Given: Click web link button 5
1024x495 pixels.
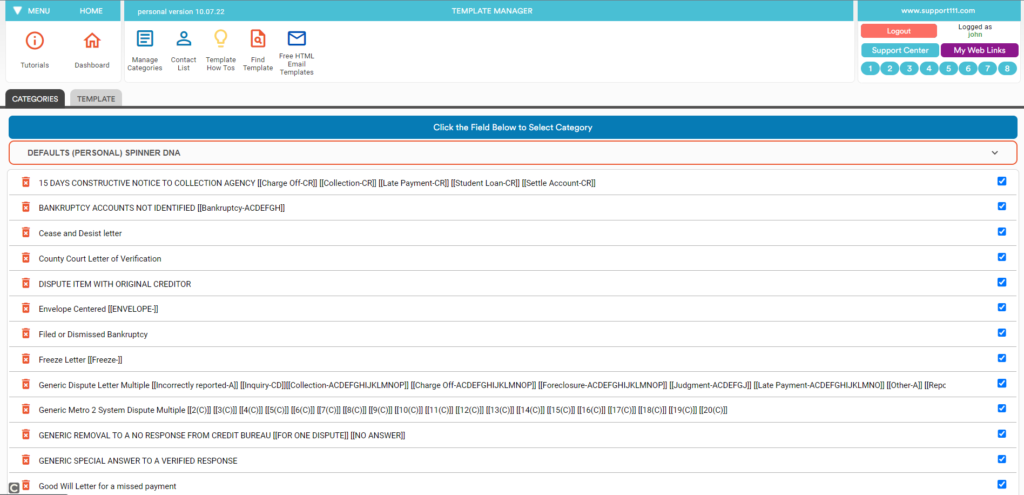Looking at the screenshot, I should click(948, 69).
